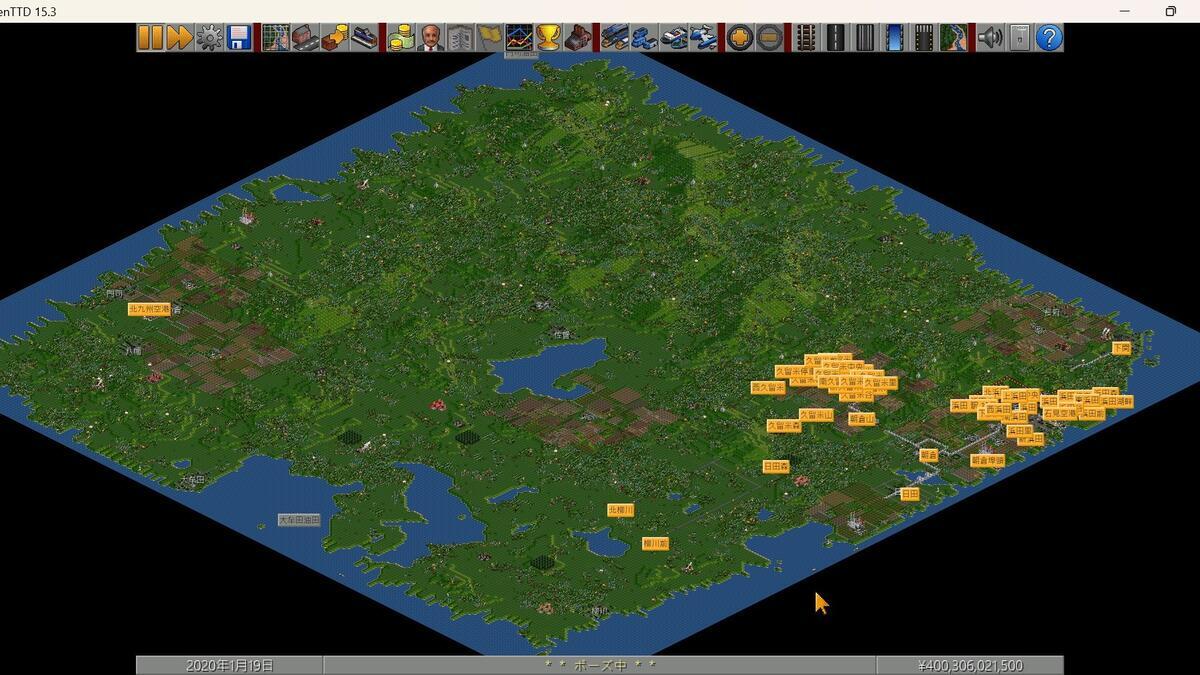Screen dimensions: 1200x675
Task: Select the 浜田里 station label
Action: (1019, 431)
